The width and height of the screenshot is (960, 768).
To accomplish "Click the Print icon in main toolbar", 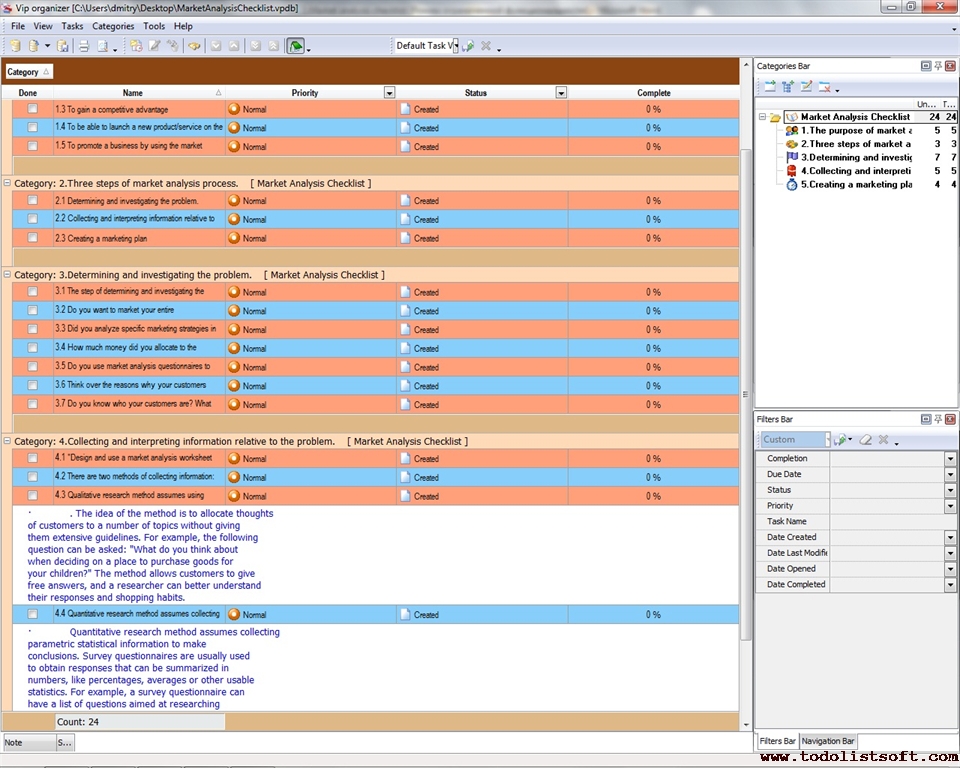I will click(84, 46).
